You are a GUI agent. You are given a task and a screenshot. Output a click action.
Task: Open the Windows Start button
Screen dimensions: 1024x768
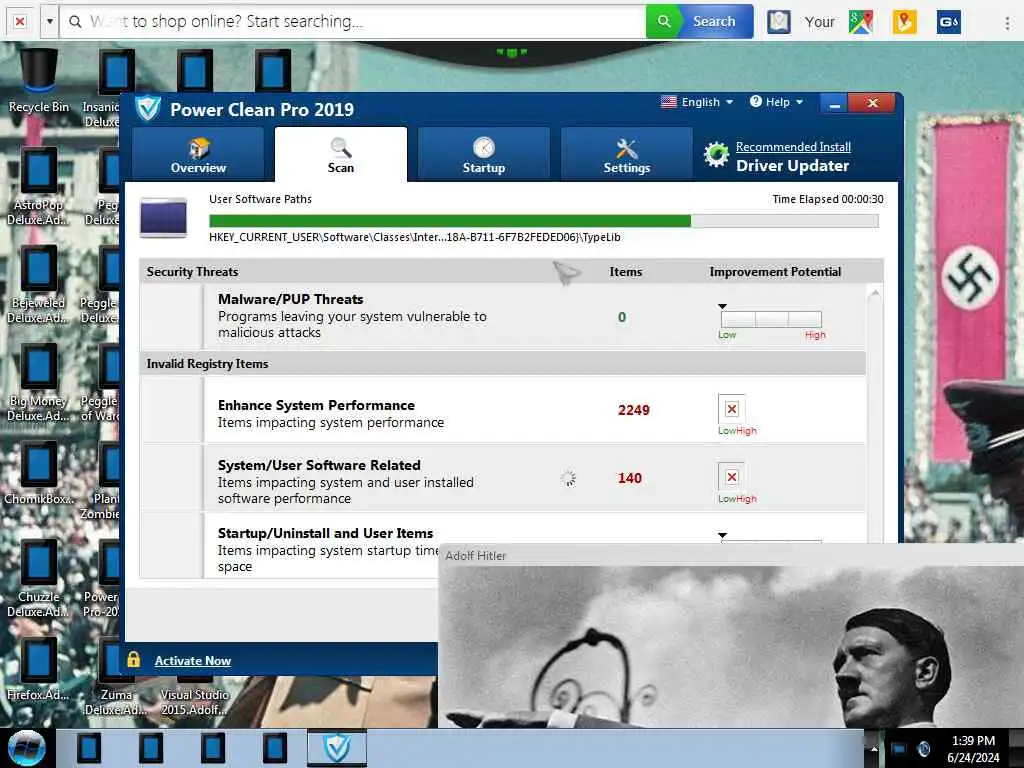(x=26, y=748)
